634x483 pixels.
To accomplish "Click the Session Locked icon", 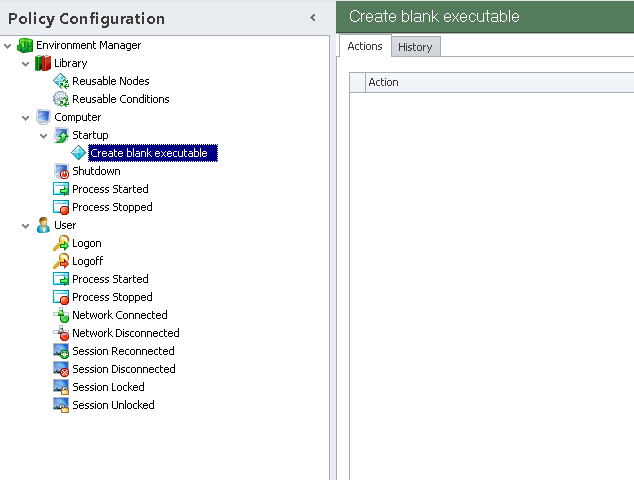I will (x=61, y=387).
